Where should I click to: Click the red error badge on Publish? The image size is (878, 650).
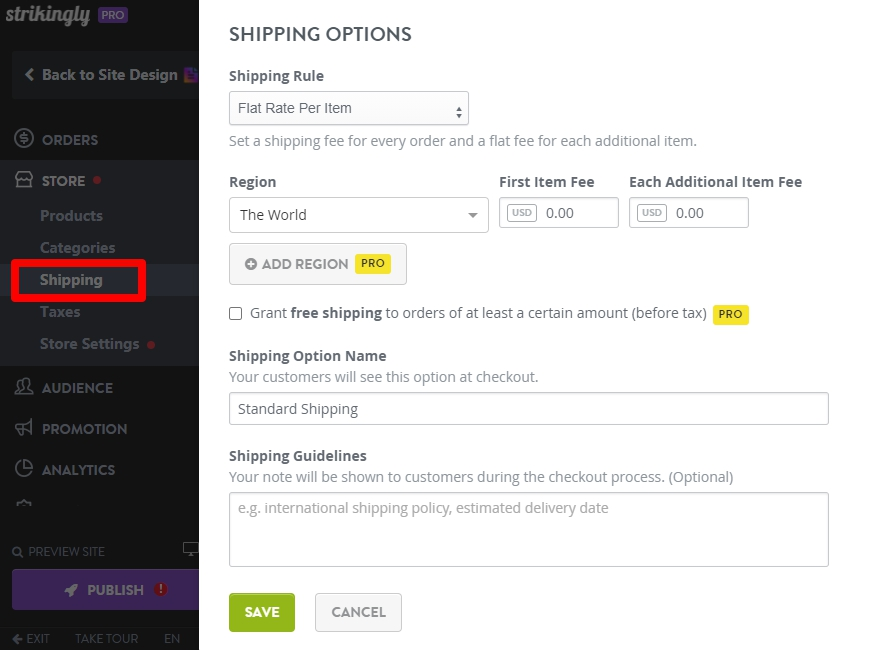click(162, 590)
